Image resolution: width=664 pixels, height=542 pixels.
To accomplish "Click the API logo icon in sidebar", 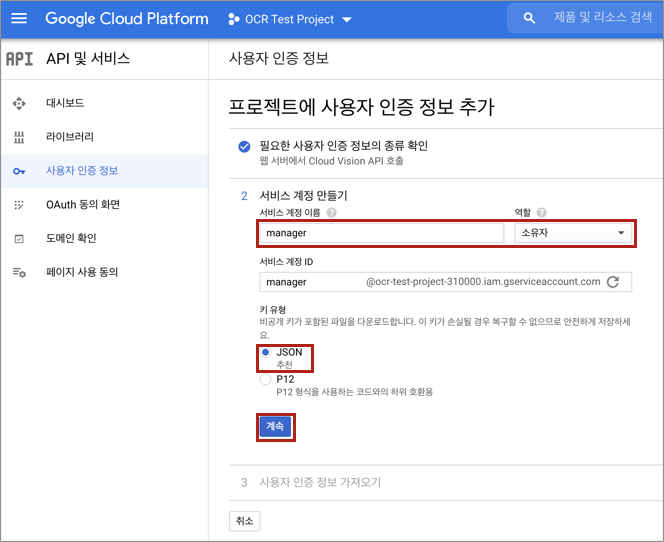I will (19, 59).
